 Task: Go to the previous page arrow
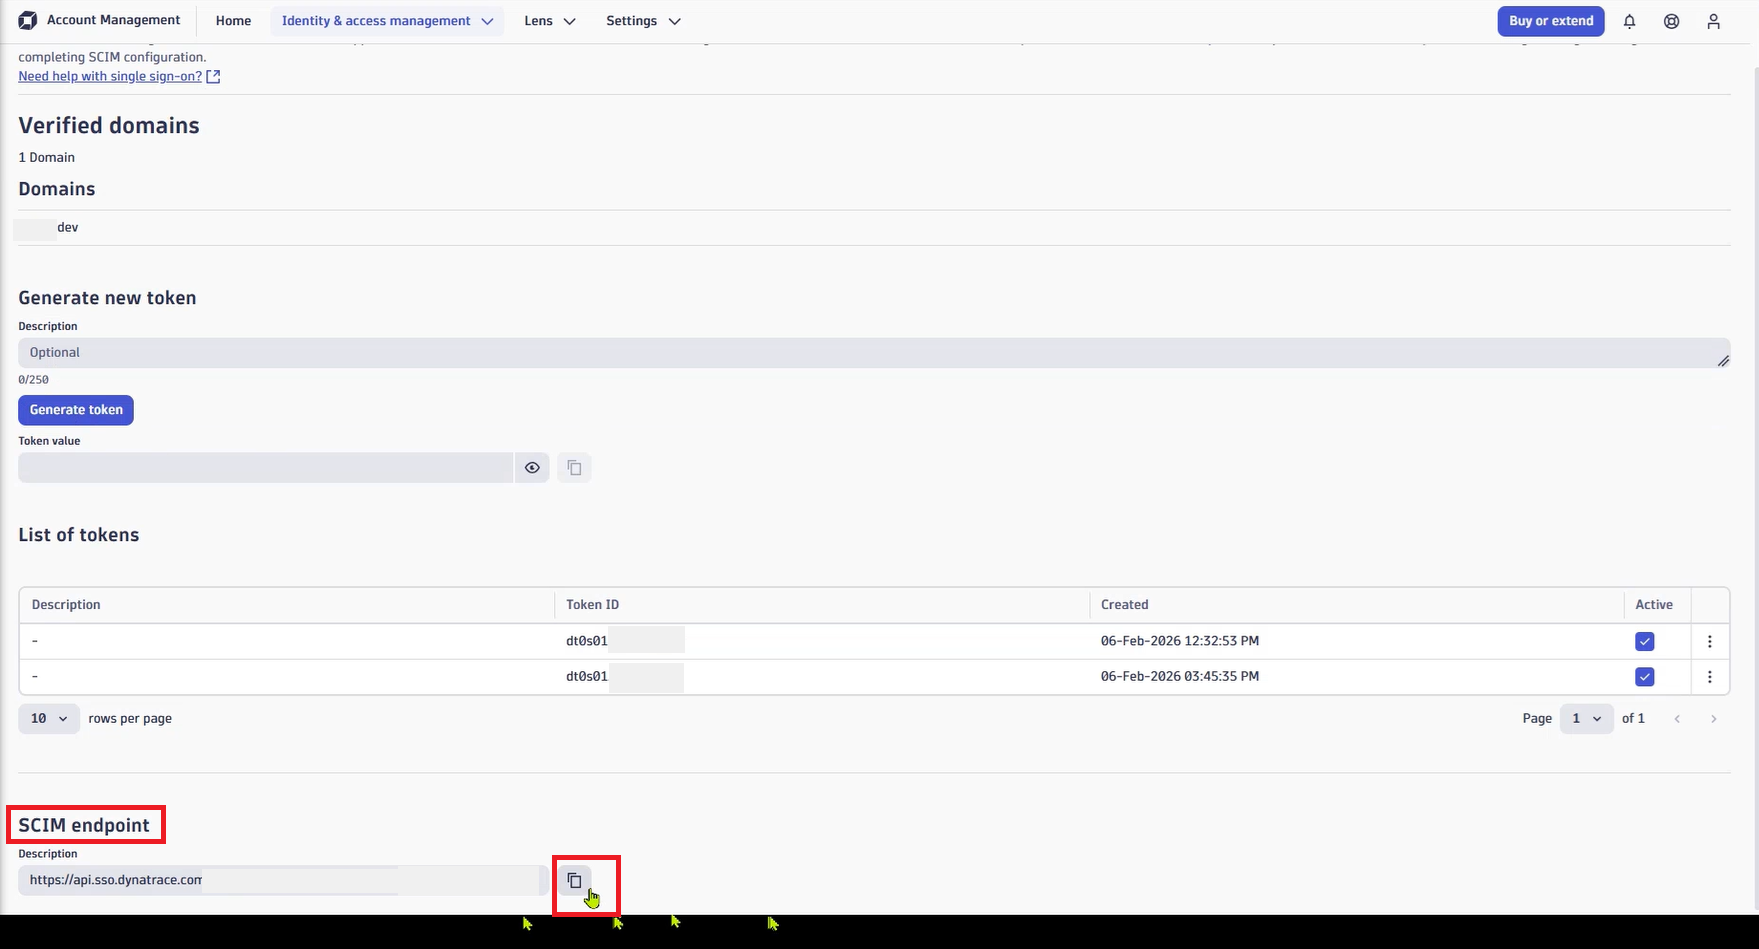[1677, 719]
